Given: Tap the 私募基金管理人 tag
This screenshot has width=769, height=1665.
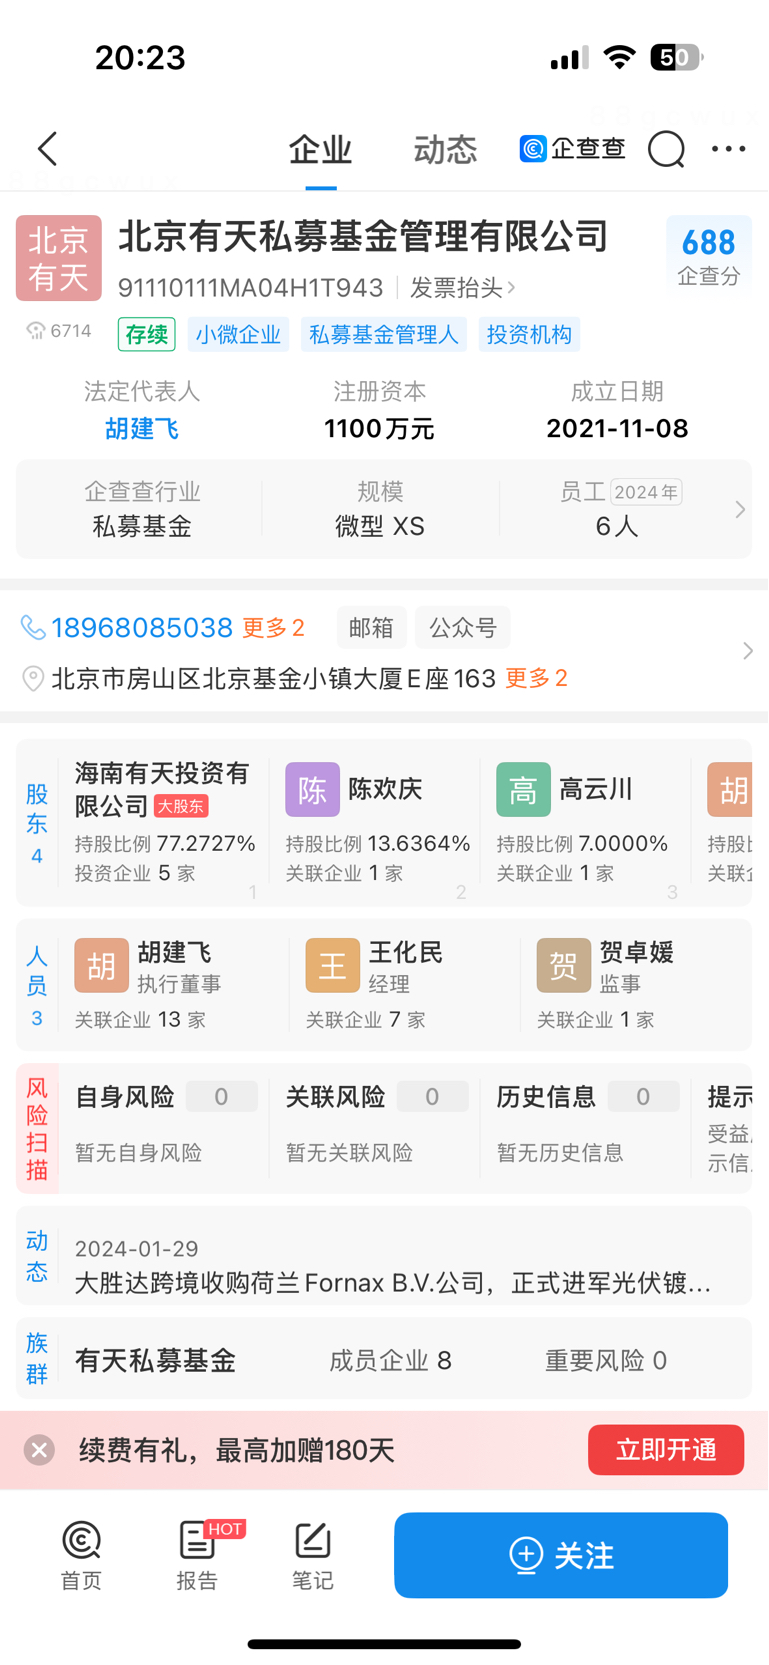Looking at the screenshot, I should pyautogui.click(x=384, y=334).
